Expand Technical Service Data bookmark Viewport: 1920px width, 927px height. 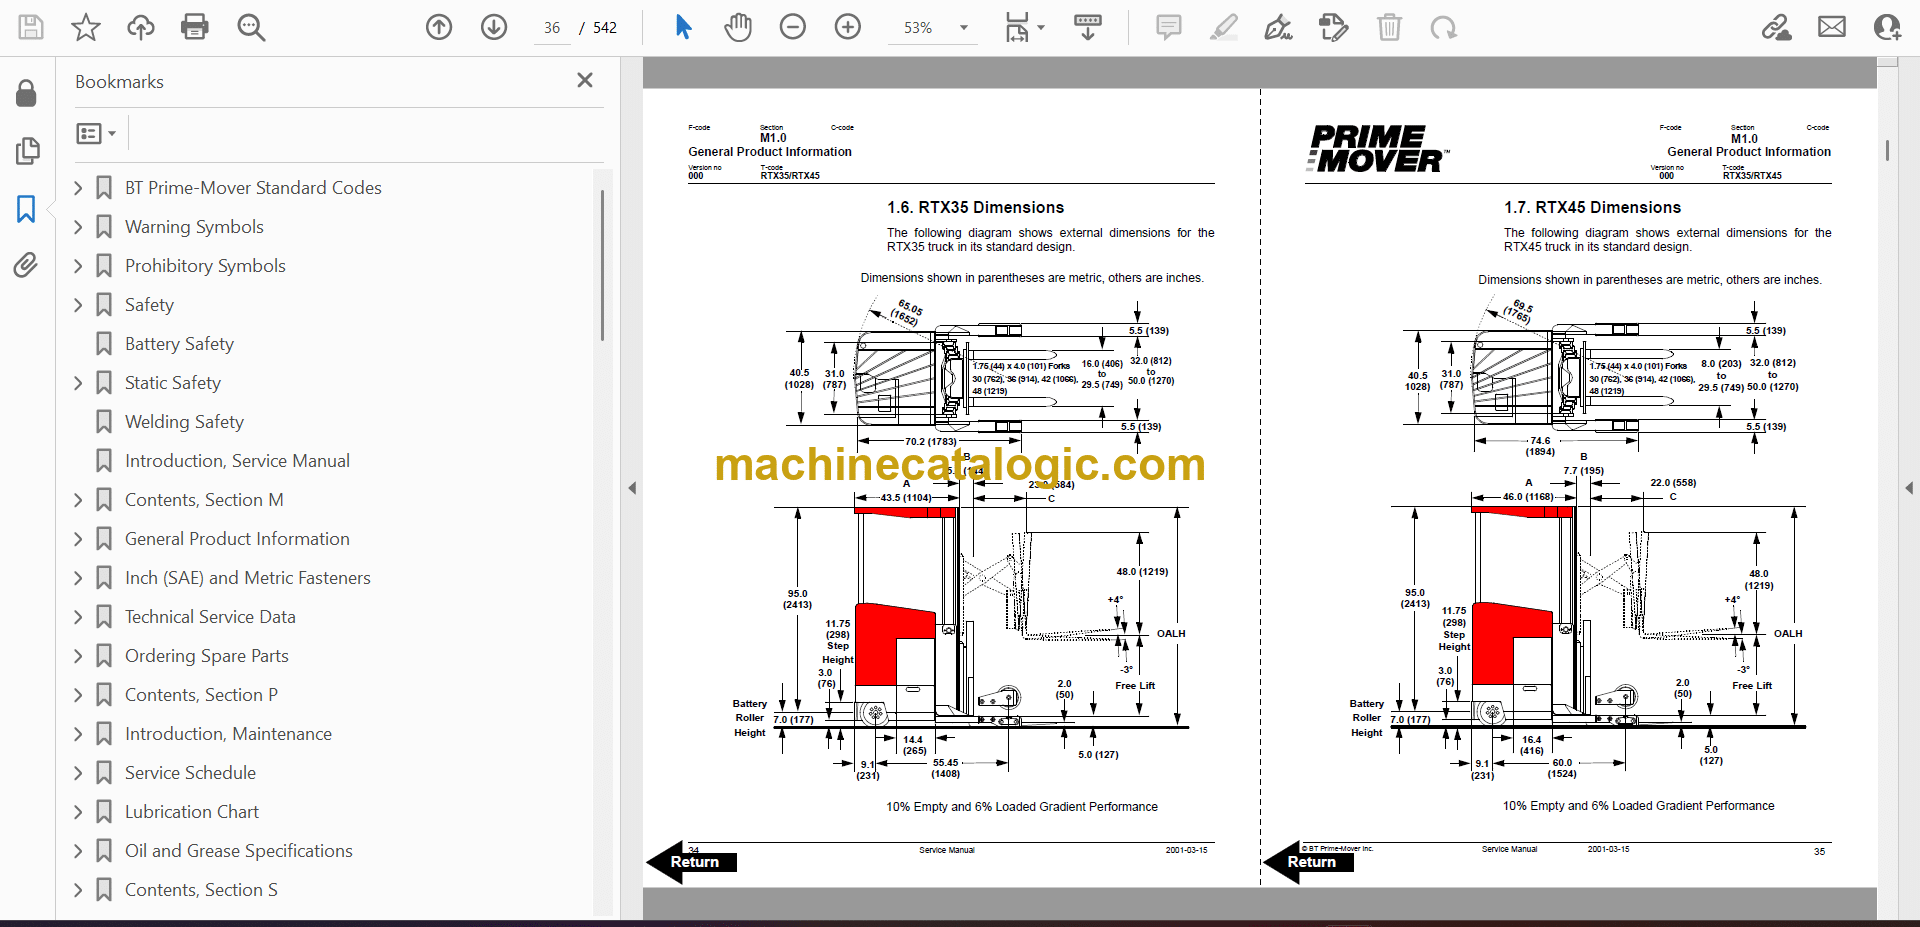coord(79,617)
